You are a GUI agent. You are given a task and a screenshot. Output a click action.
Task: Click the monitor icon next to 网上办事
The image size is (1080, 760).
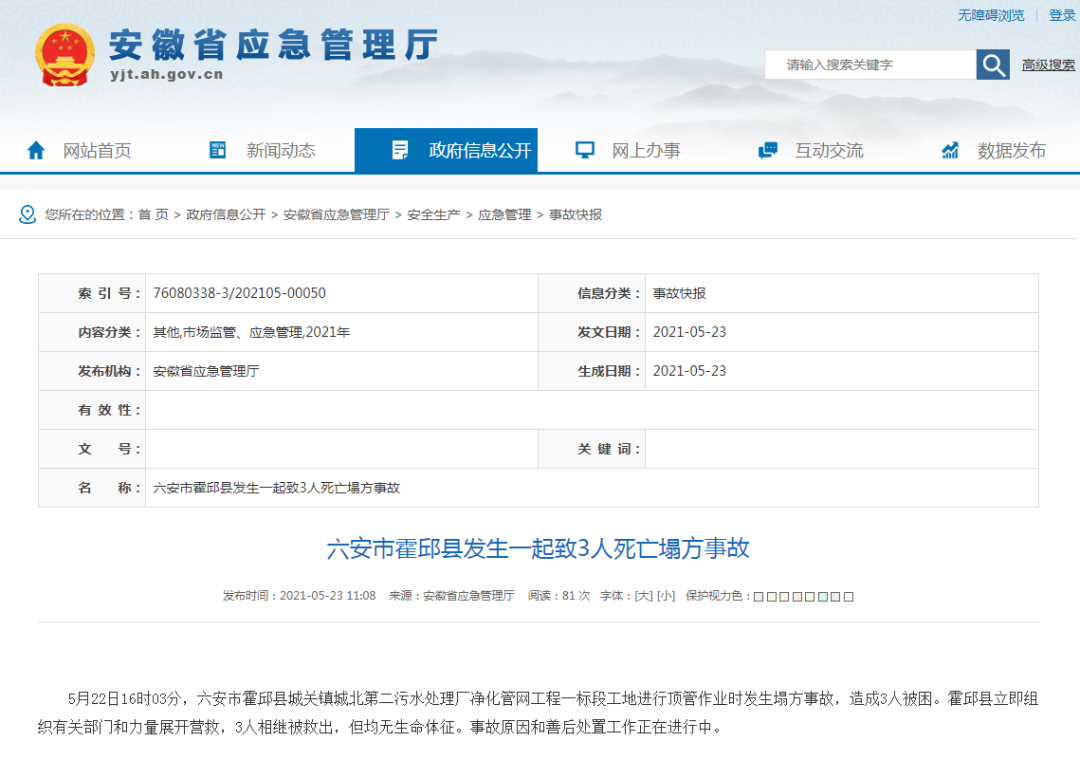click(x=583, y=149)
